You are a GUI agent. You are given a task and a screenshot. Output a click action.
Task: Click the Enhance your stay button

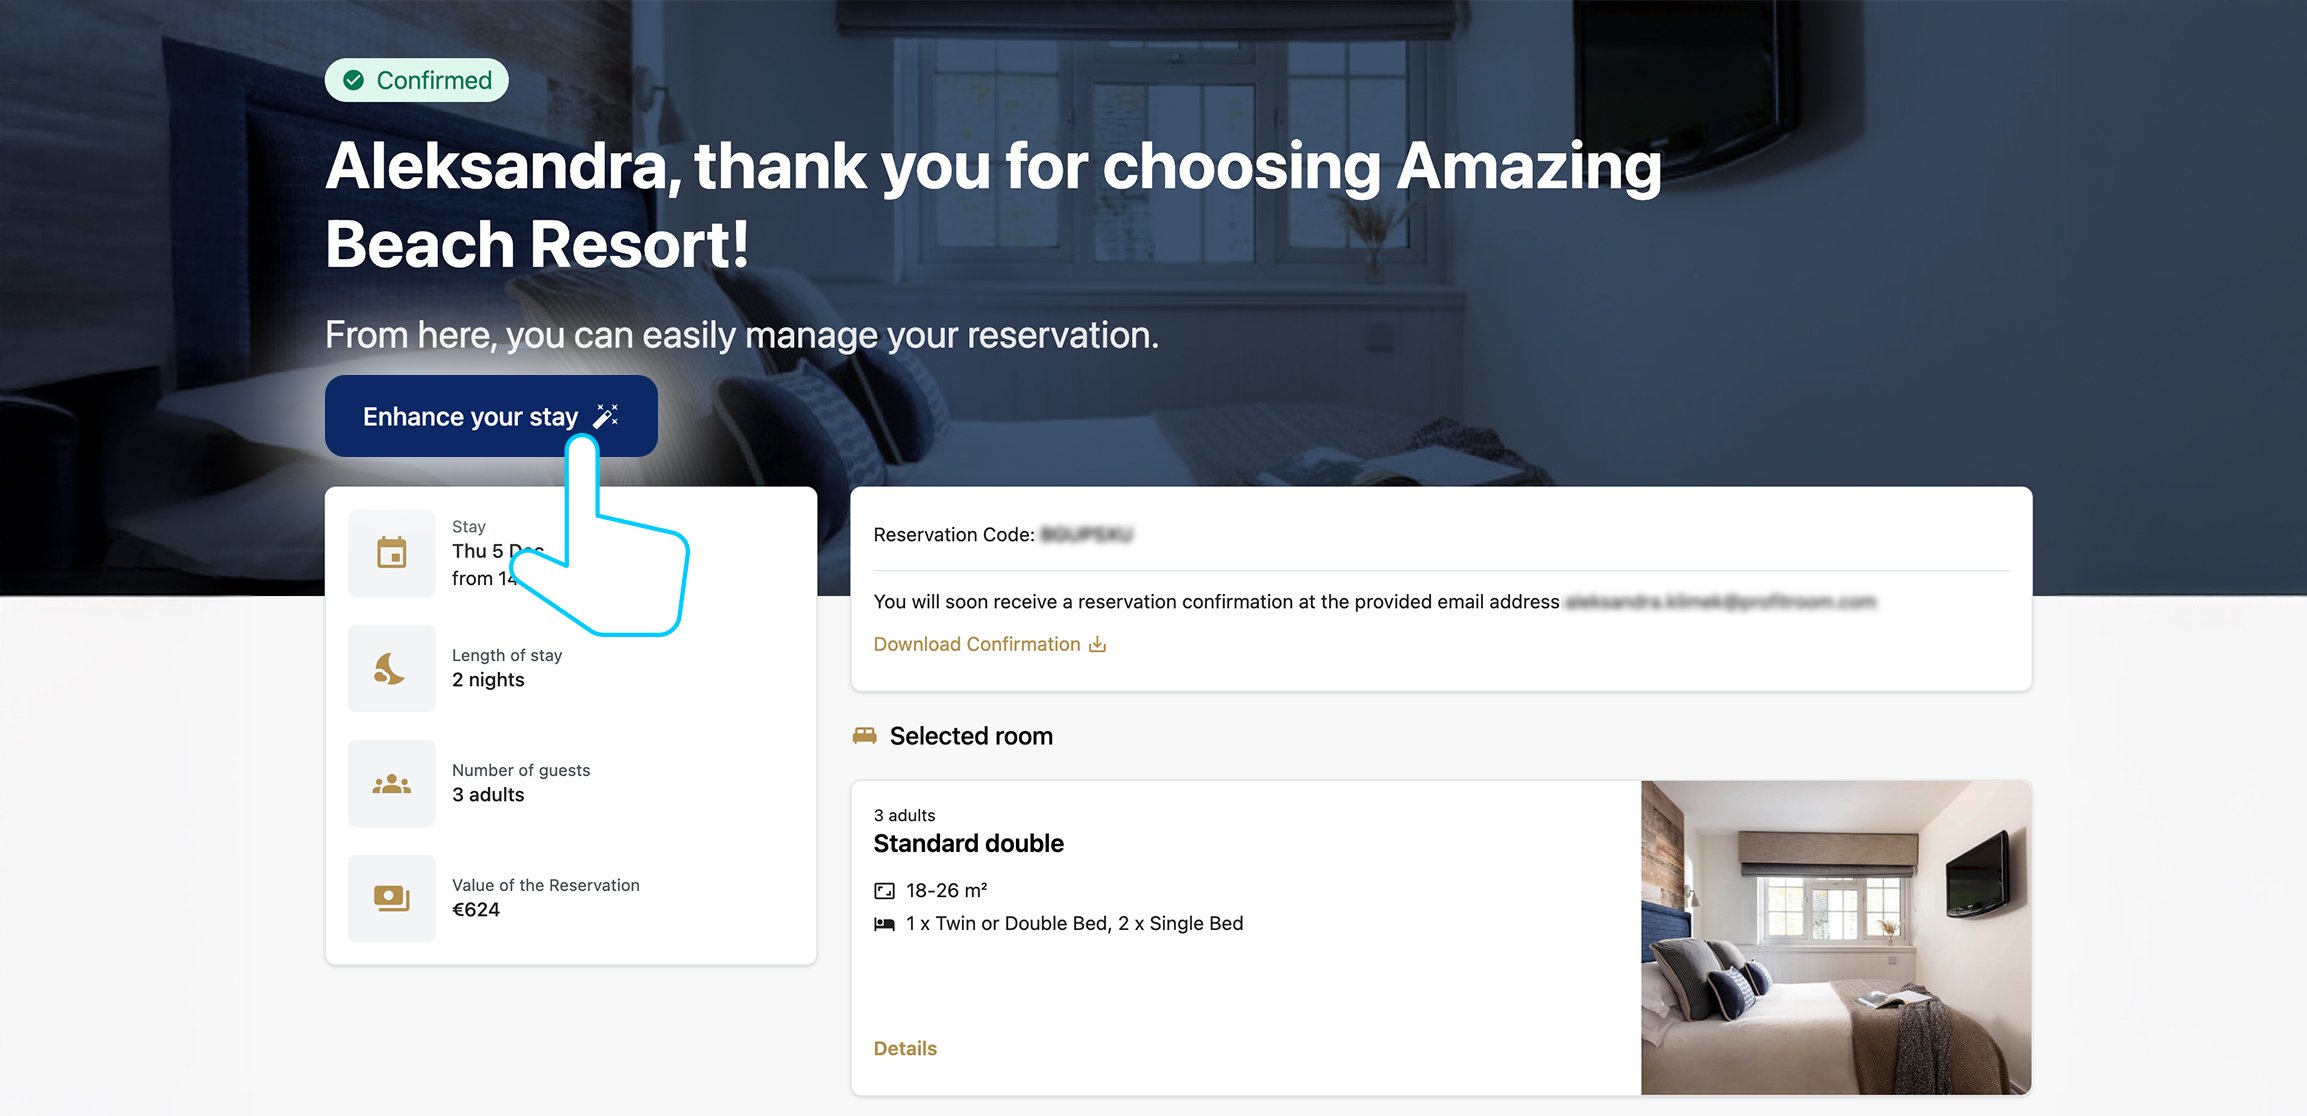click(490, 416)
